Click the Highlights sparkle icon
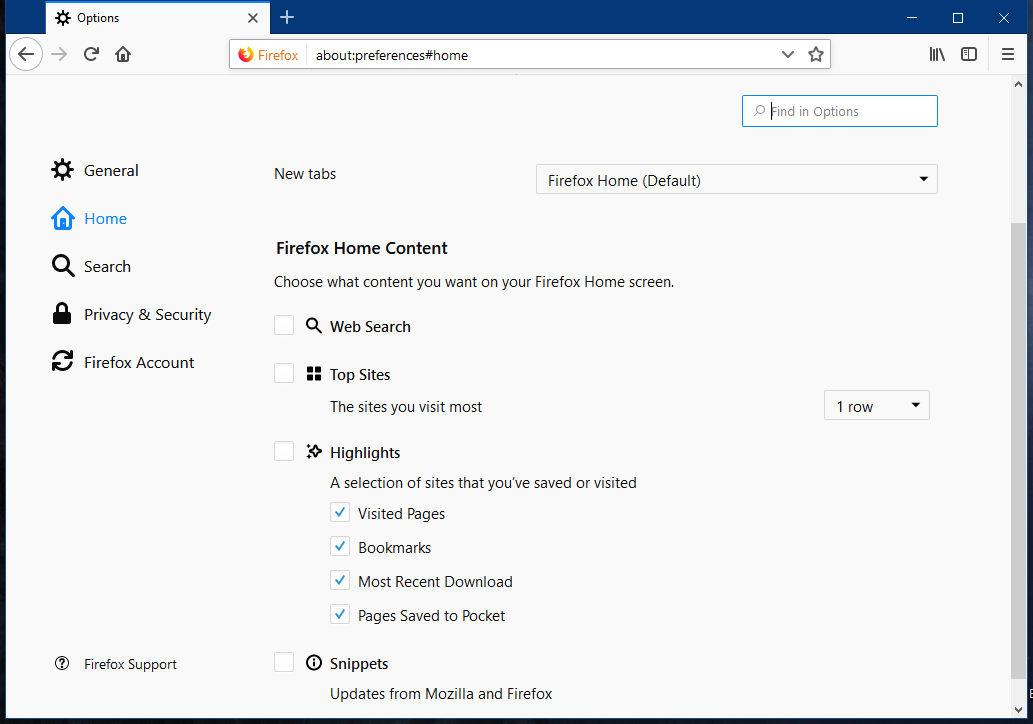The image size is (1033, 724). click(x=314, y=451)
